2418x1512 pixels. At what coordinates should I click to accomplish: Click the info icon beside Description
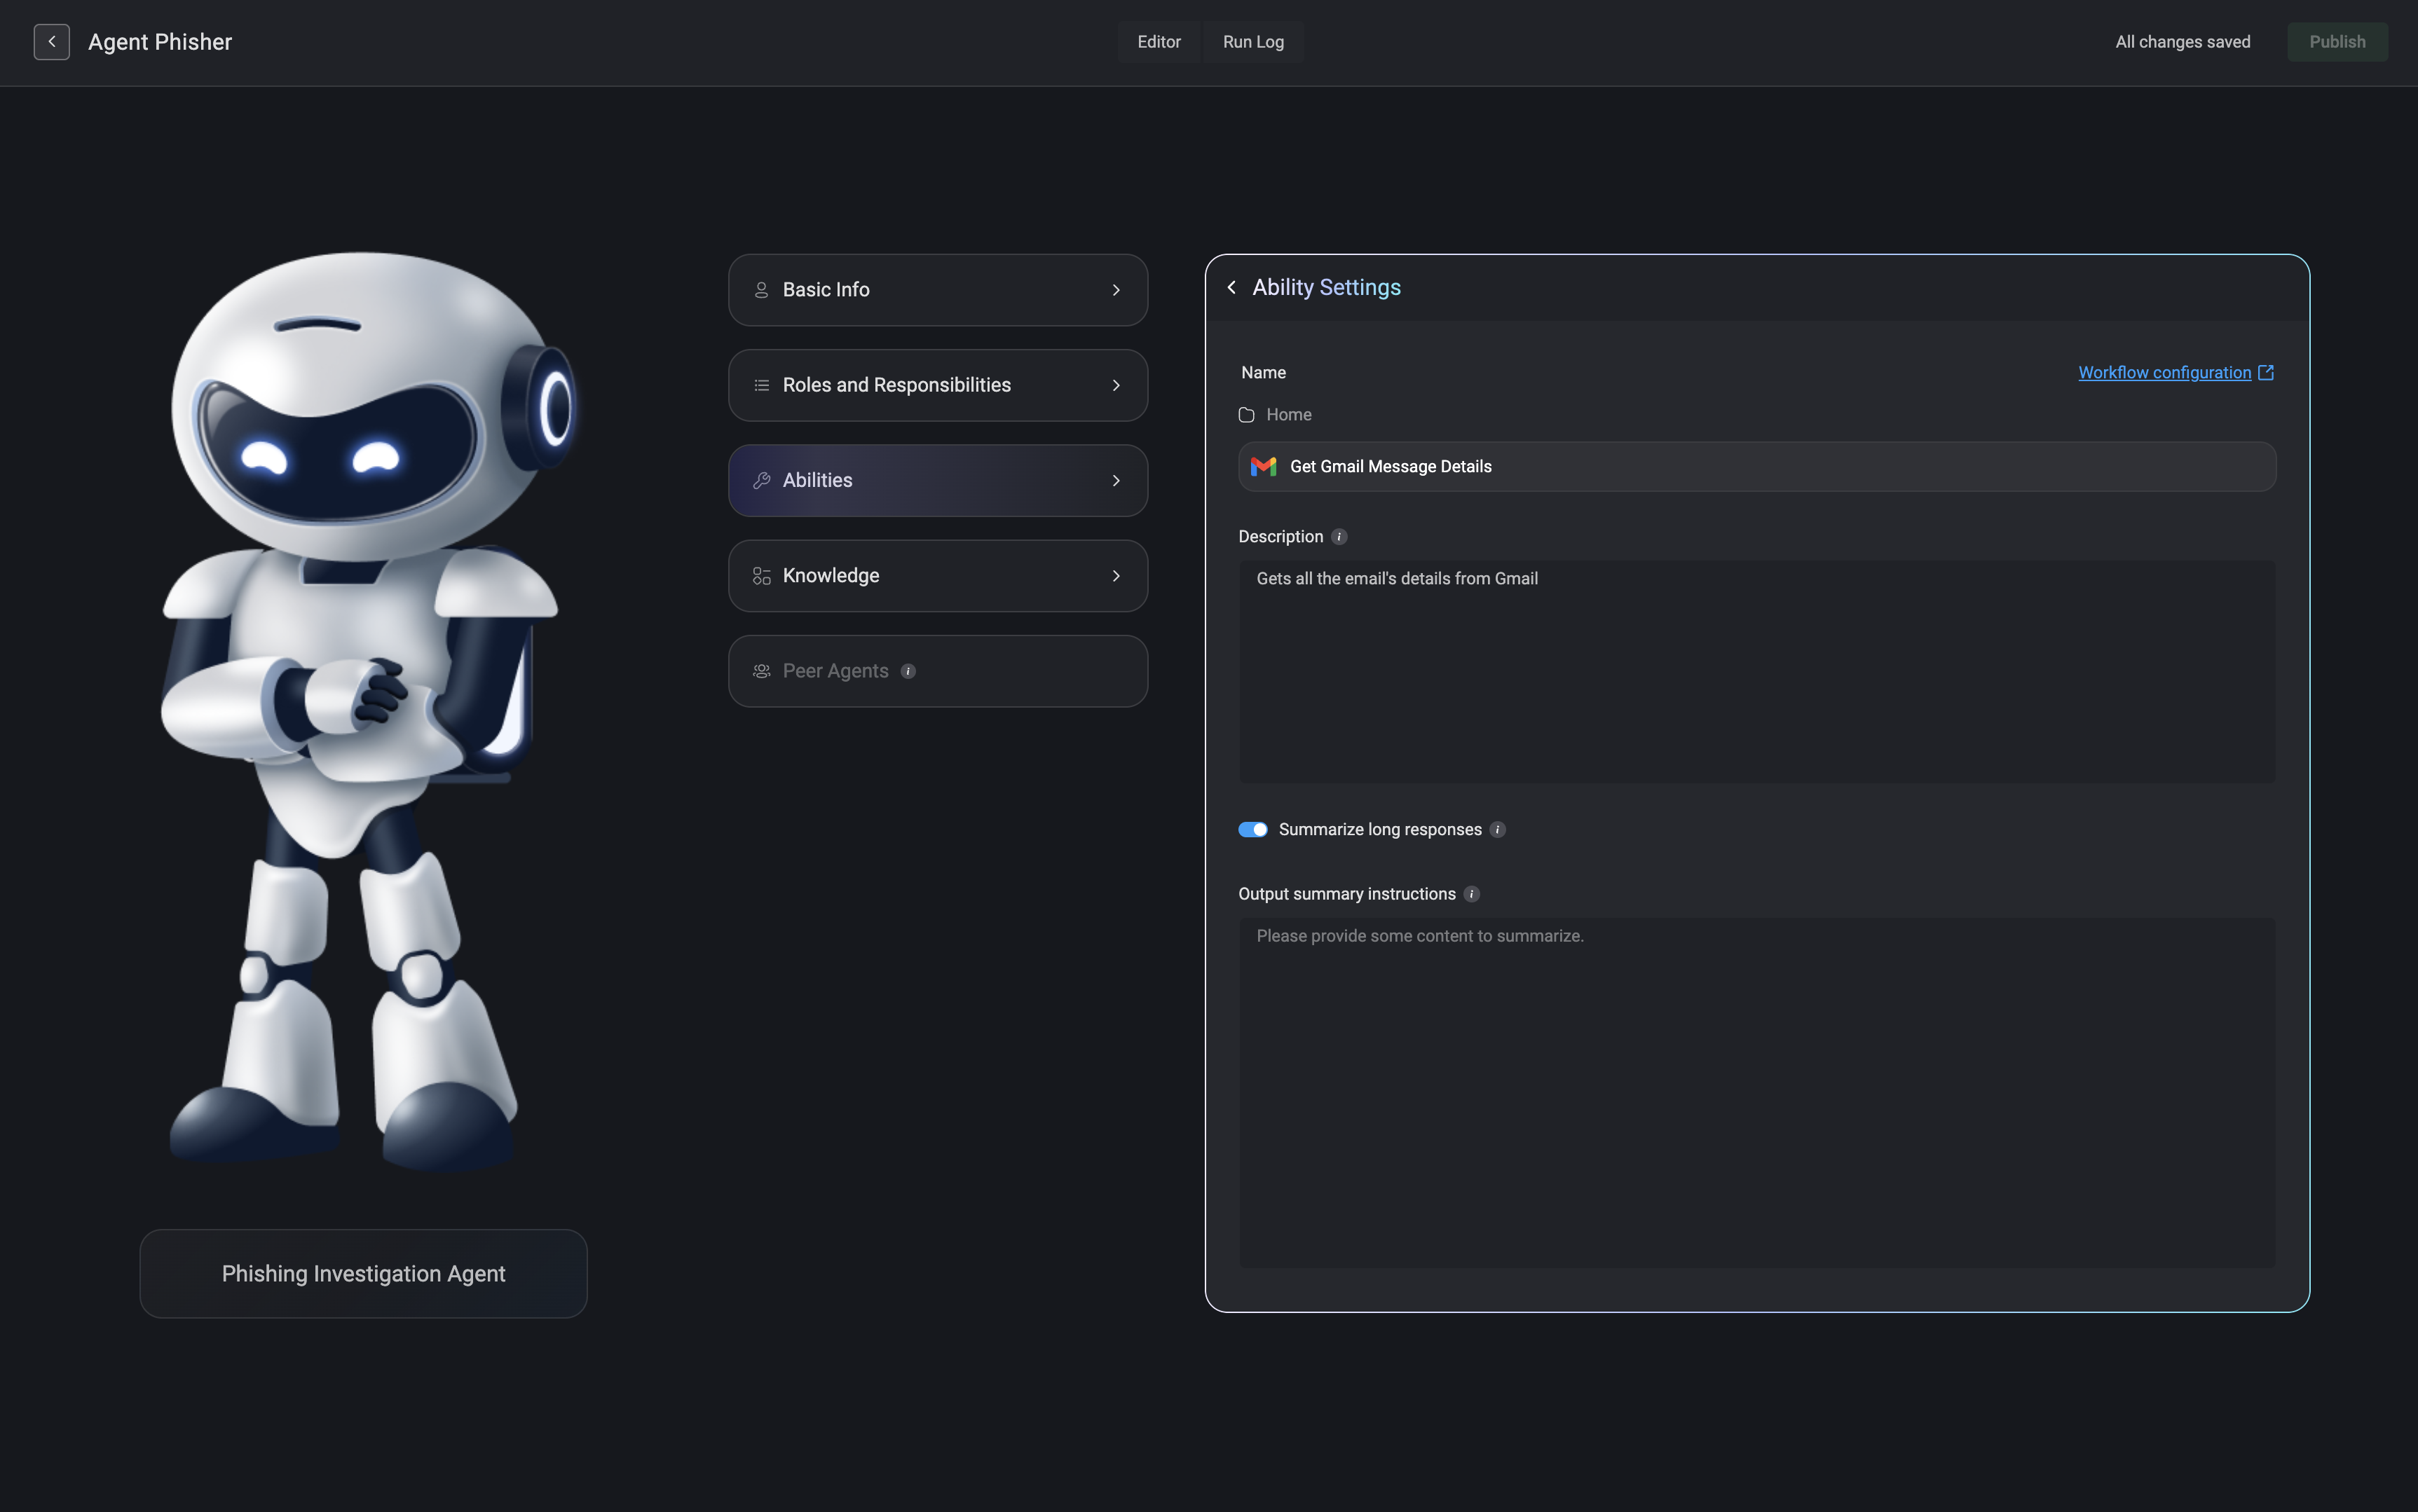pos(1339,537)
